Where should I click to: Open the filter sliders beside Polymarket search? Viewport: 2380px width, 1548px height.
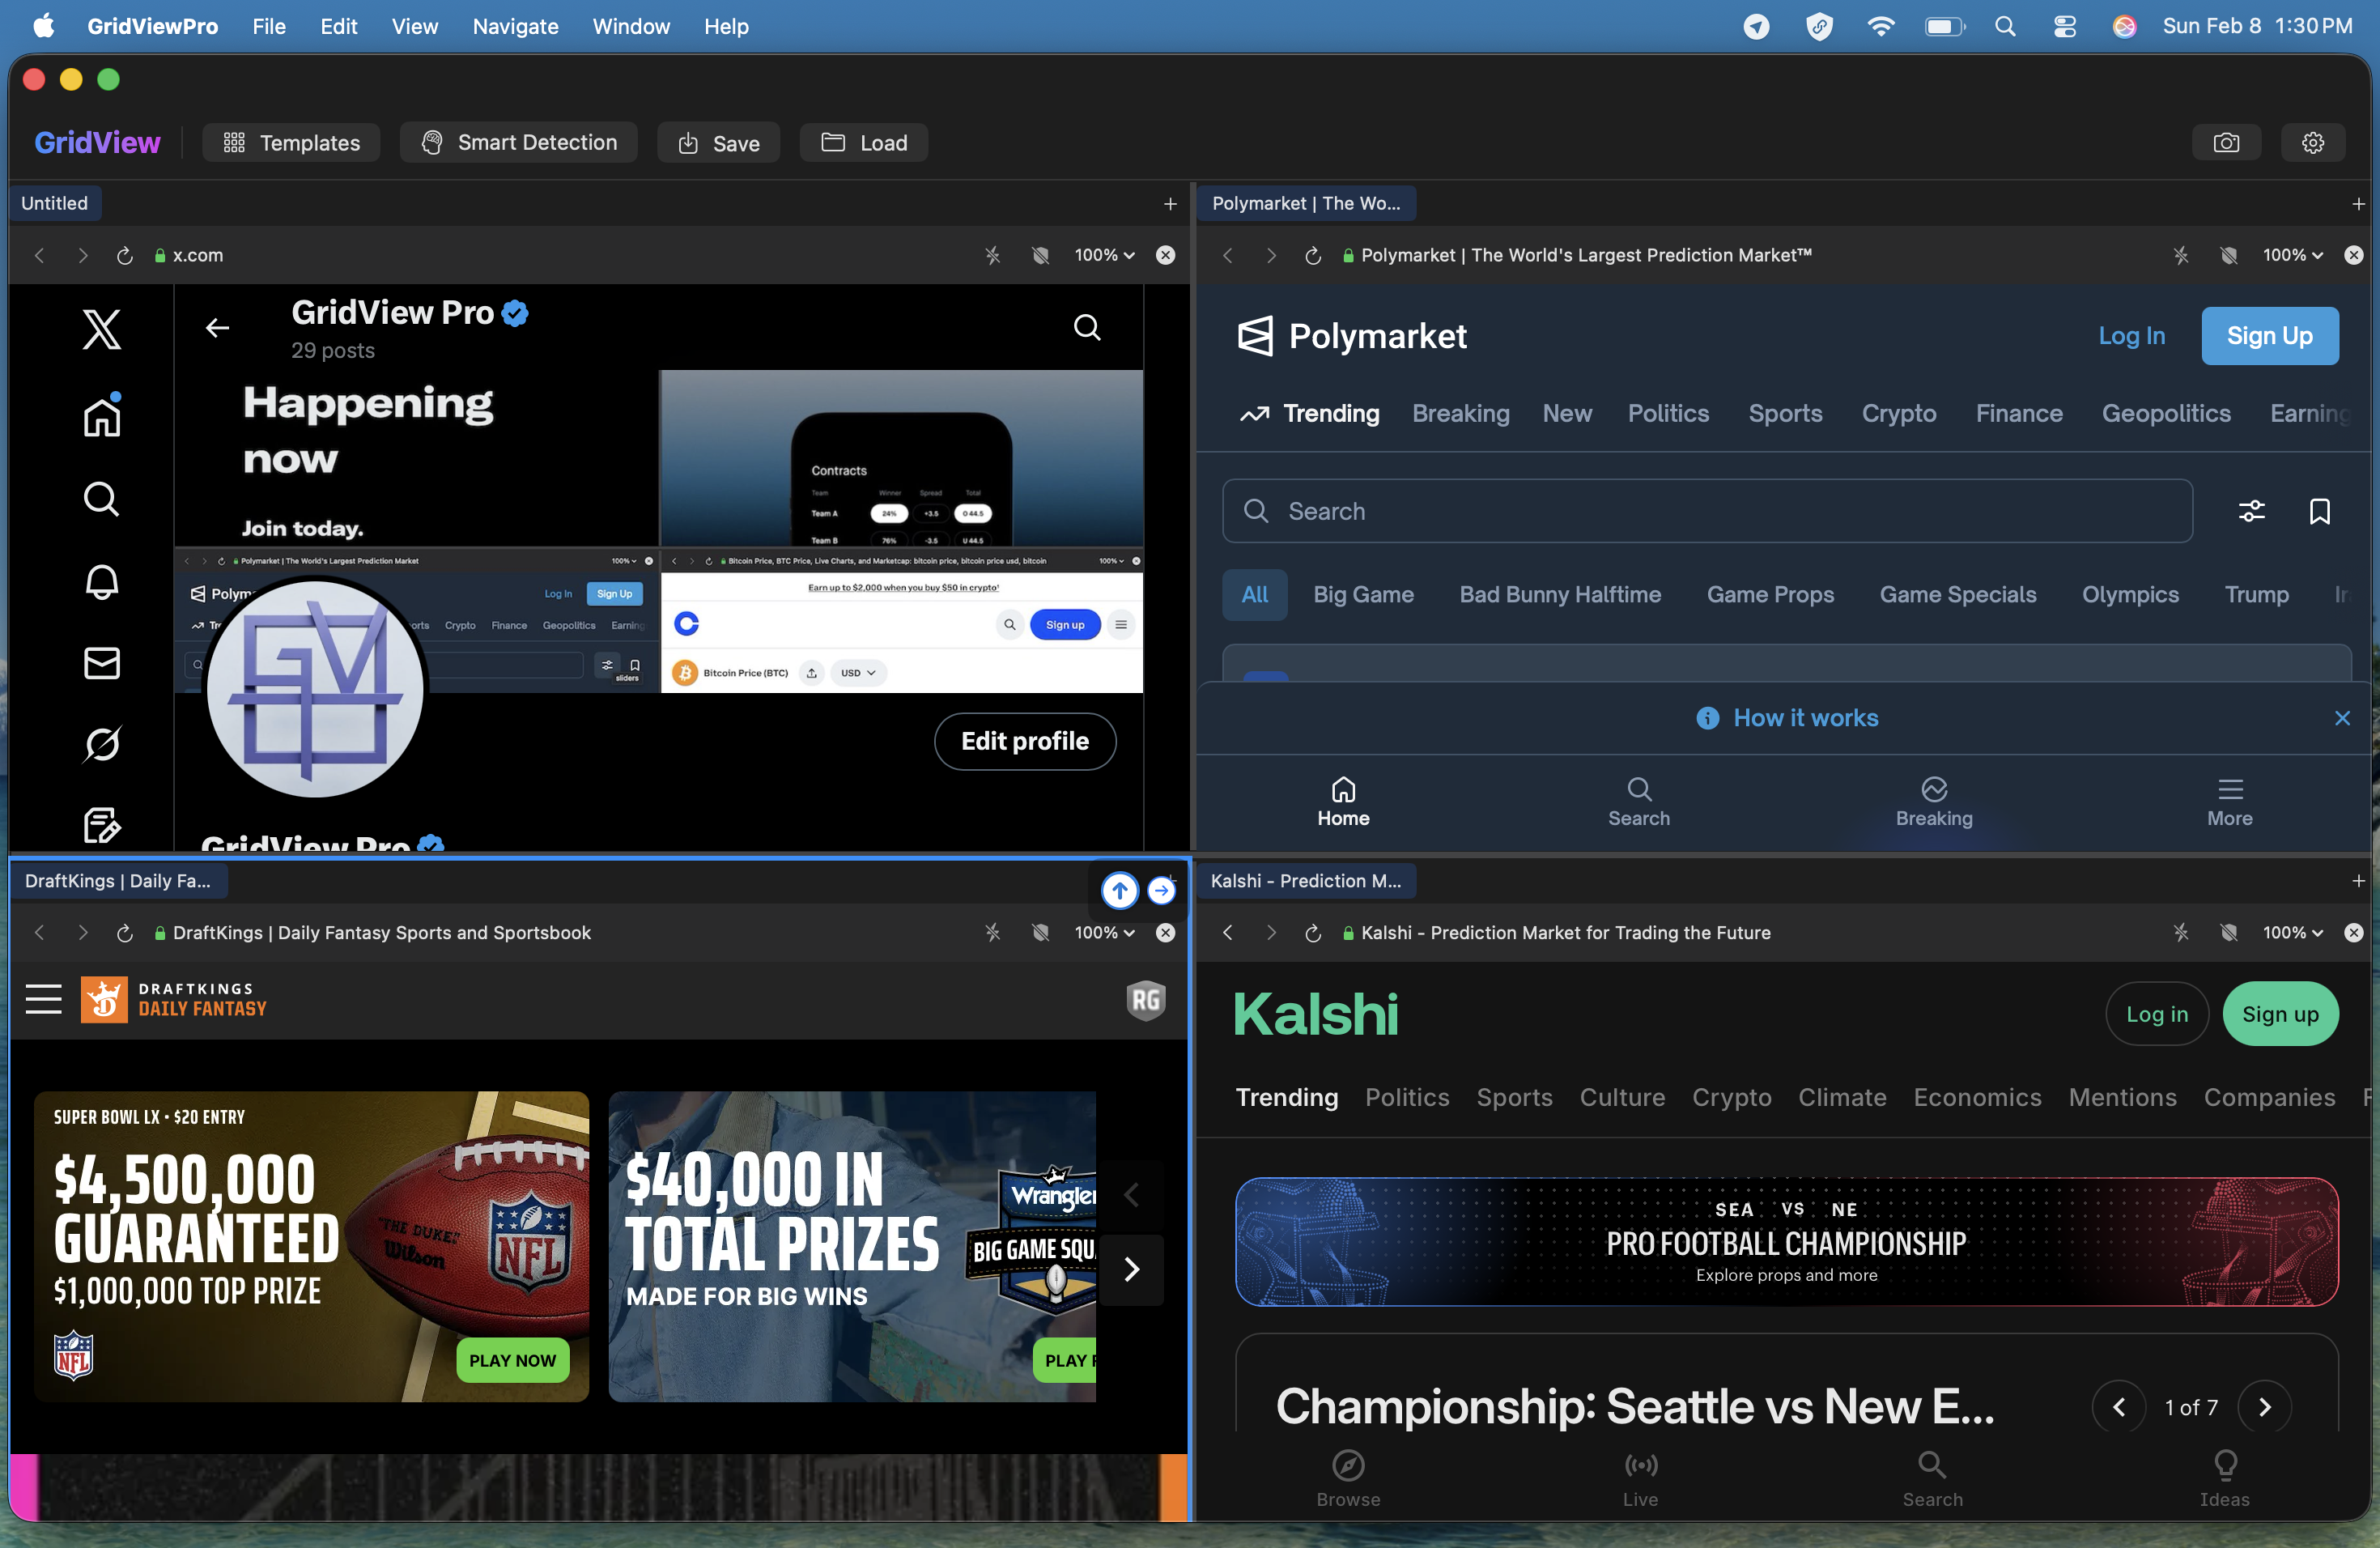pyautogui.click(x=2252, y=511)
